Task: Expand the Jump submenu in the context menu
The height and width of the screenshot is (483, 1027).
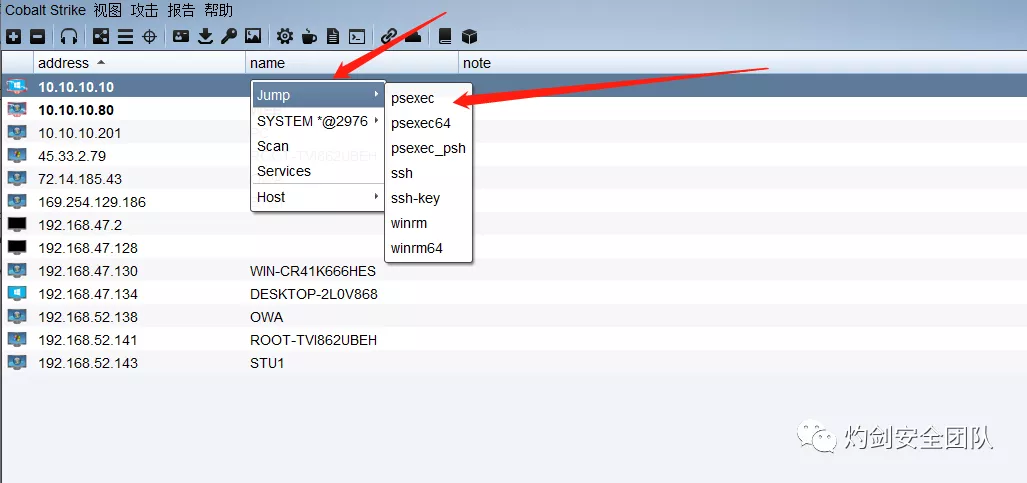Action: click(318, 95)
